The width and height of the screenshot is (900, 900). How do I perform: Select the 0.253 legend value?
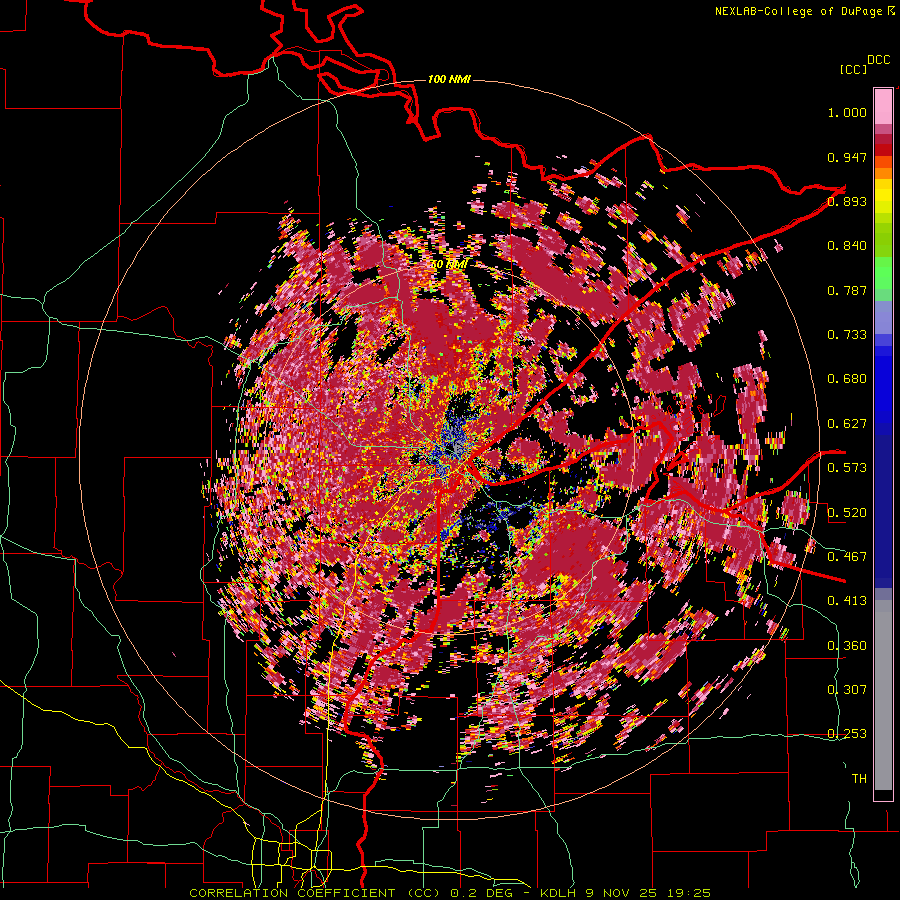pos(847,734)
